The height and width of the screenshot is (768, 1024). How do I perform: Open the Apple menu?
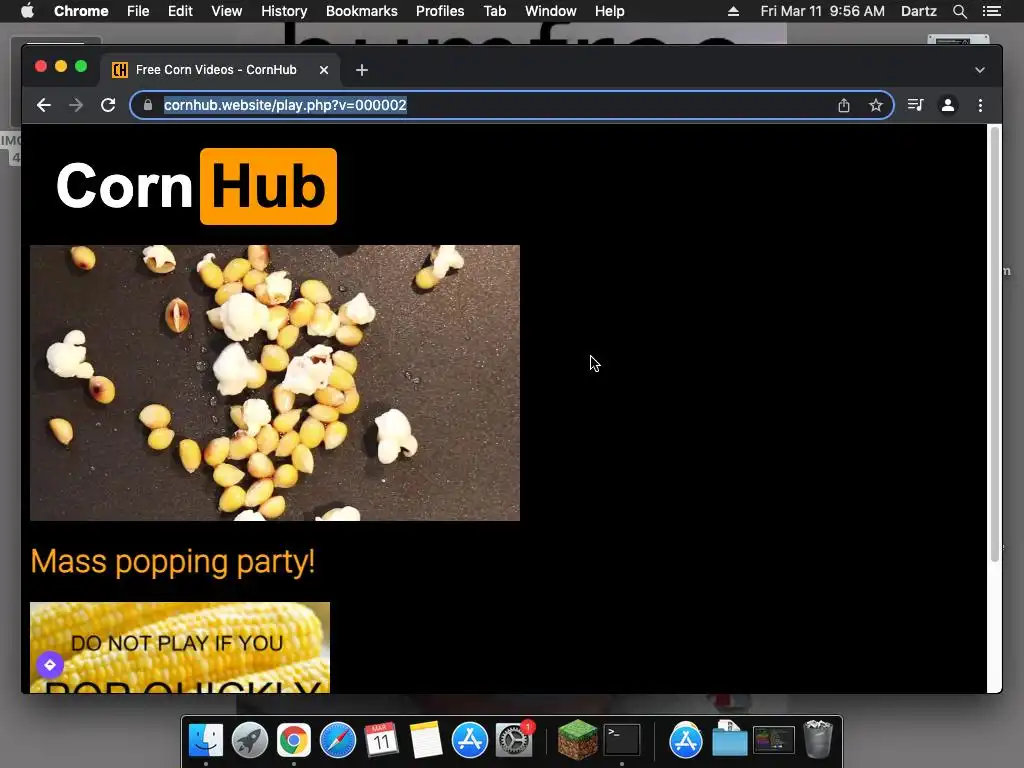coord(27,11)
